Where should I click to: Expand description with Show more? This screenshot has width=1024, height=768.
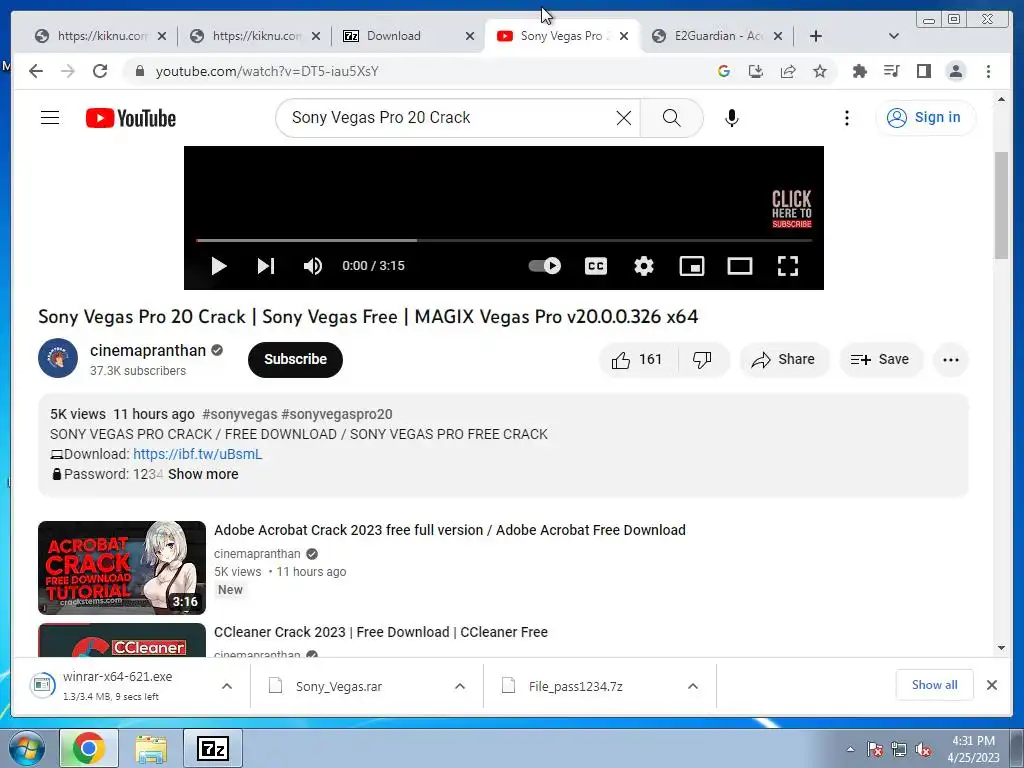click(203, 474)
